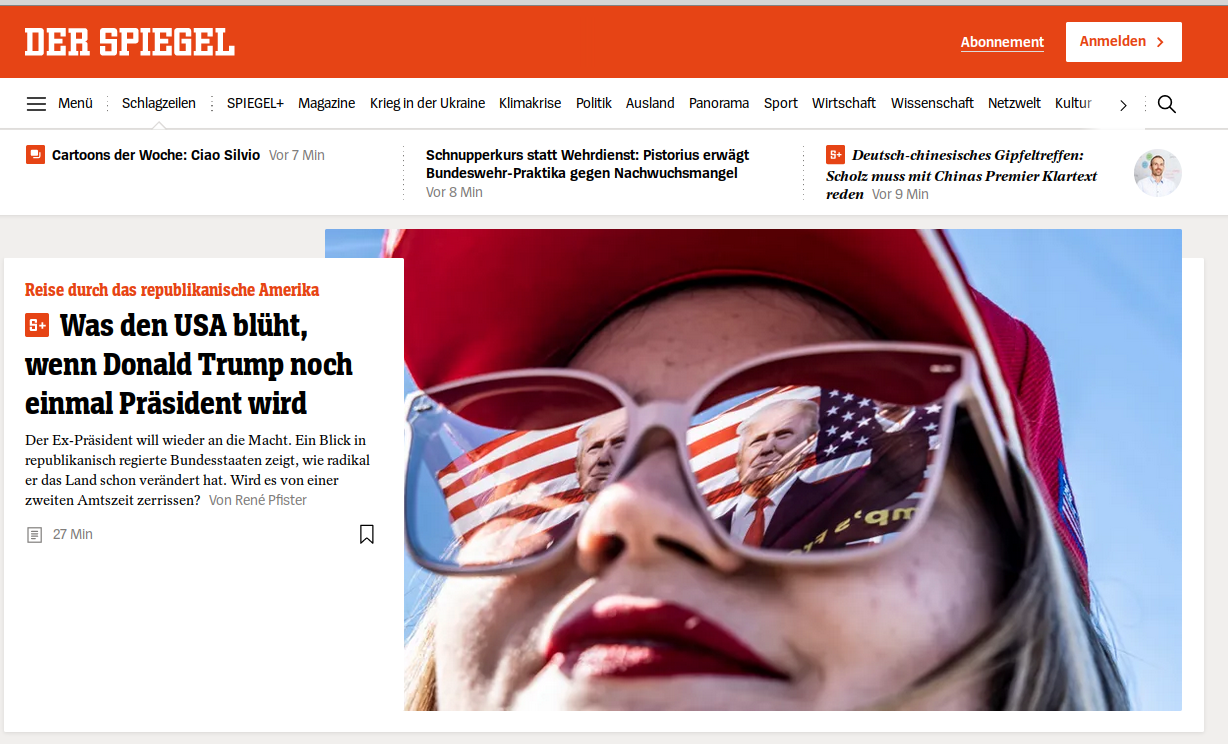Navigate to Ausland

[650, 103]
